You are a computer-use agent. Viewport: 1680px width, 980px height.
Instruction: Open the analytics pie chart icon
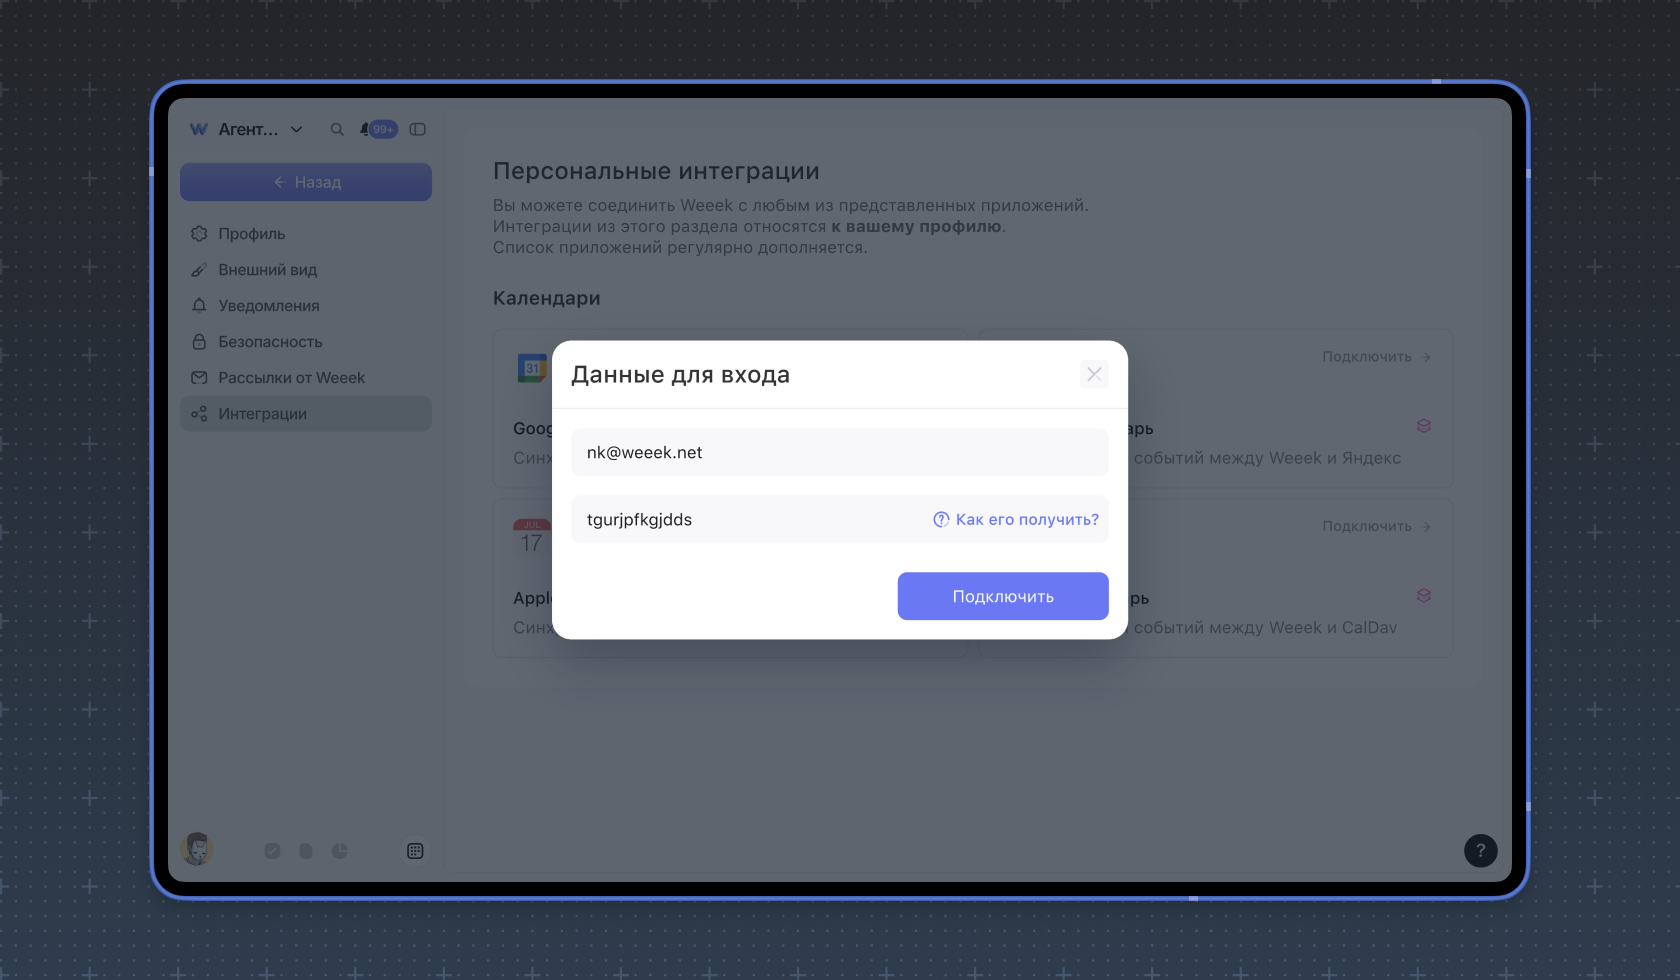[x=340, y=851]
